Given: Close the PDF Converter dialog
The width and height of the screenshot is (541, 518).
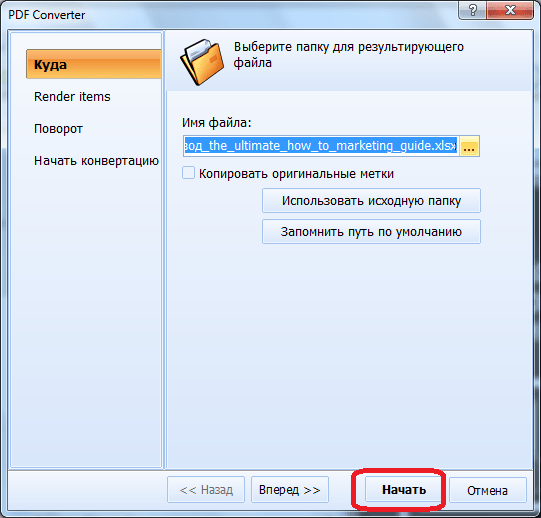Looking at the screenshot, I should click(510, 10).
